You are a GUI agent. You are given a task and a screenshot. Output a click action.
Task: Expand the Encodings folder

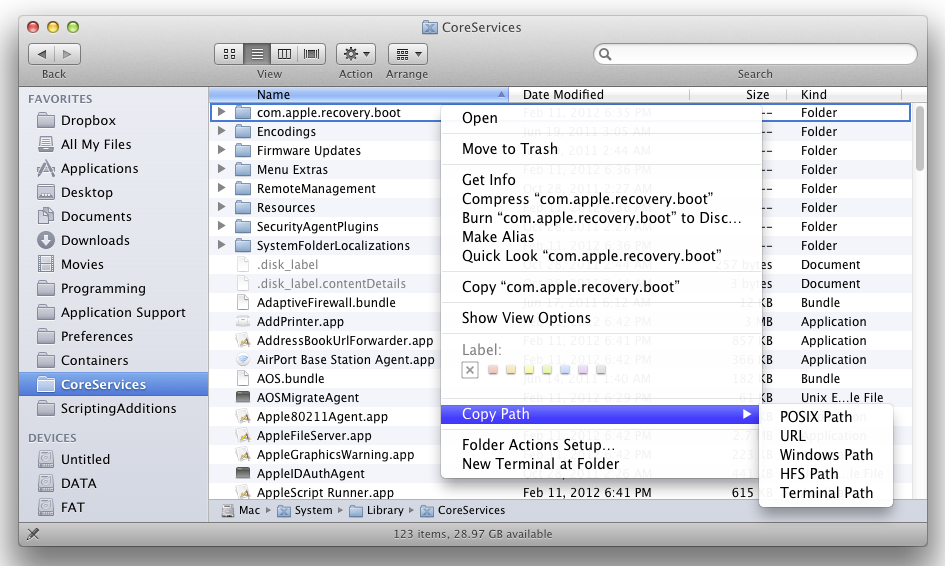[x=221, y=131]
